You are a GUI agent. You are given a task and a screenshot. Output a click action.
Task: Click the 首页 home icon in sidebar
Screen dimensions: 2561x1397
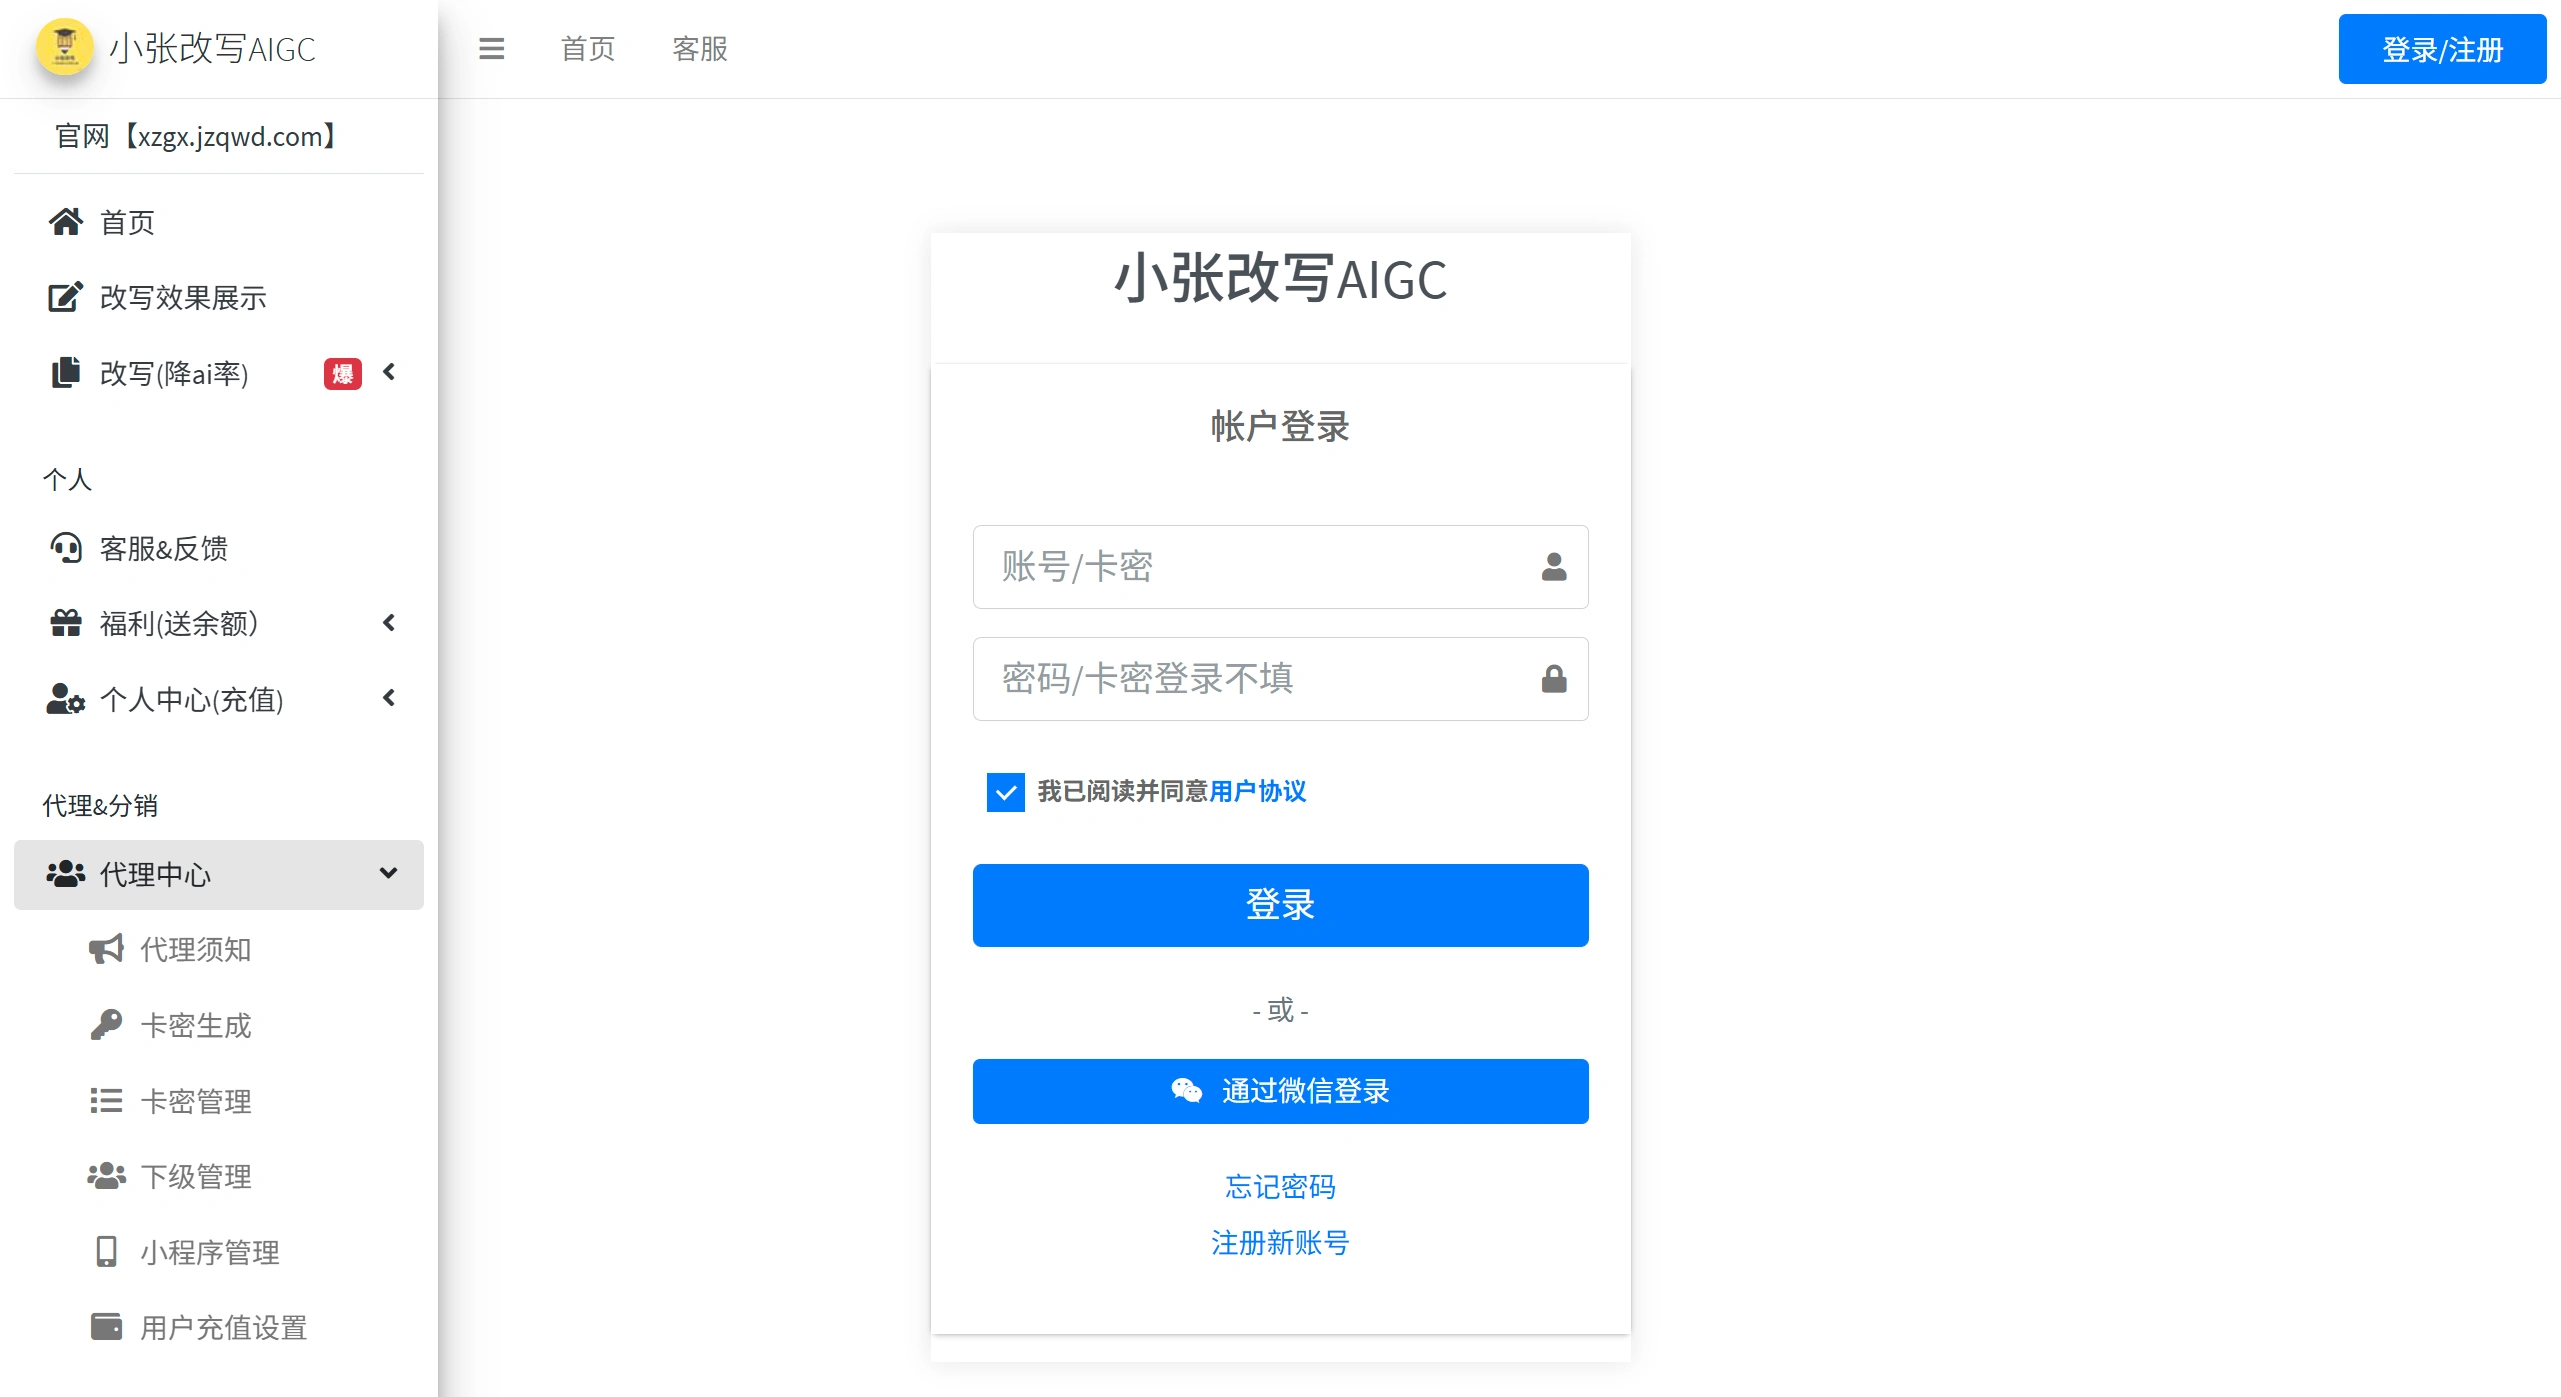click(x=66, y=221)
